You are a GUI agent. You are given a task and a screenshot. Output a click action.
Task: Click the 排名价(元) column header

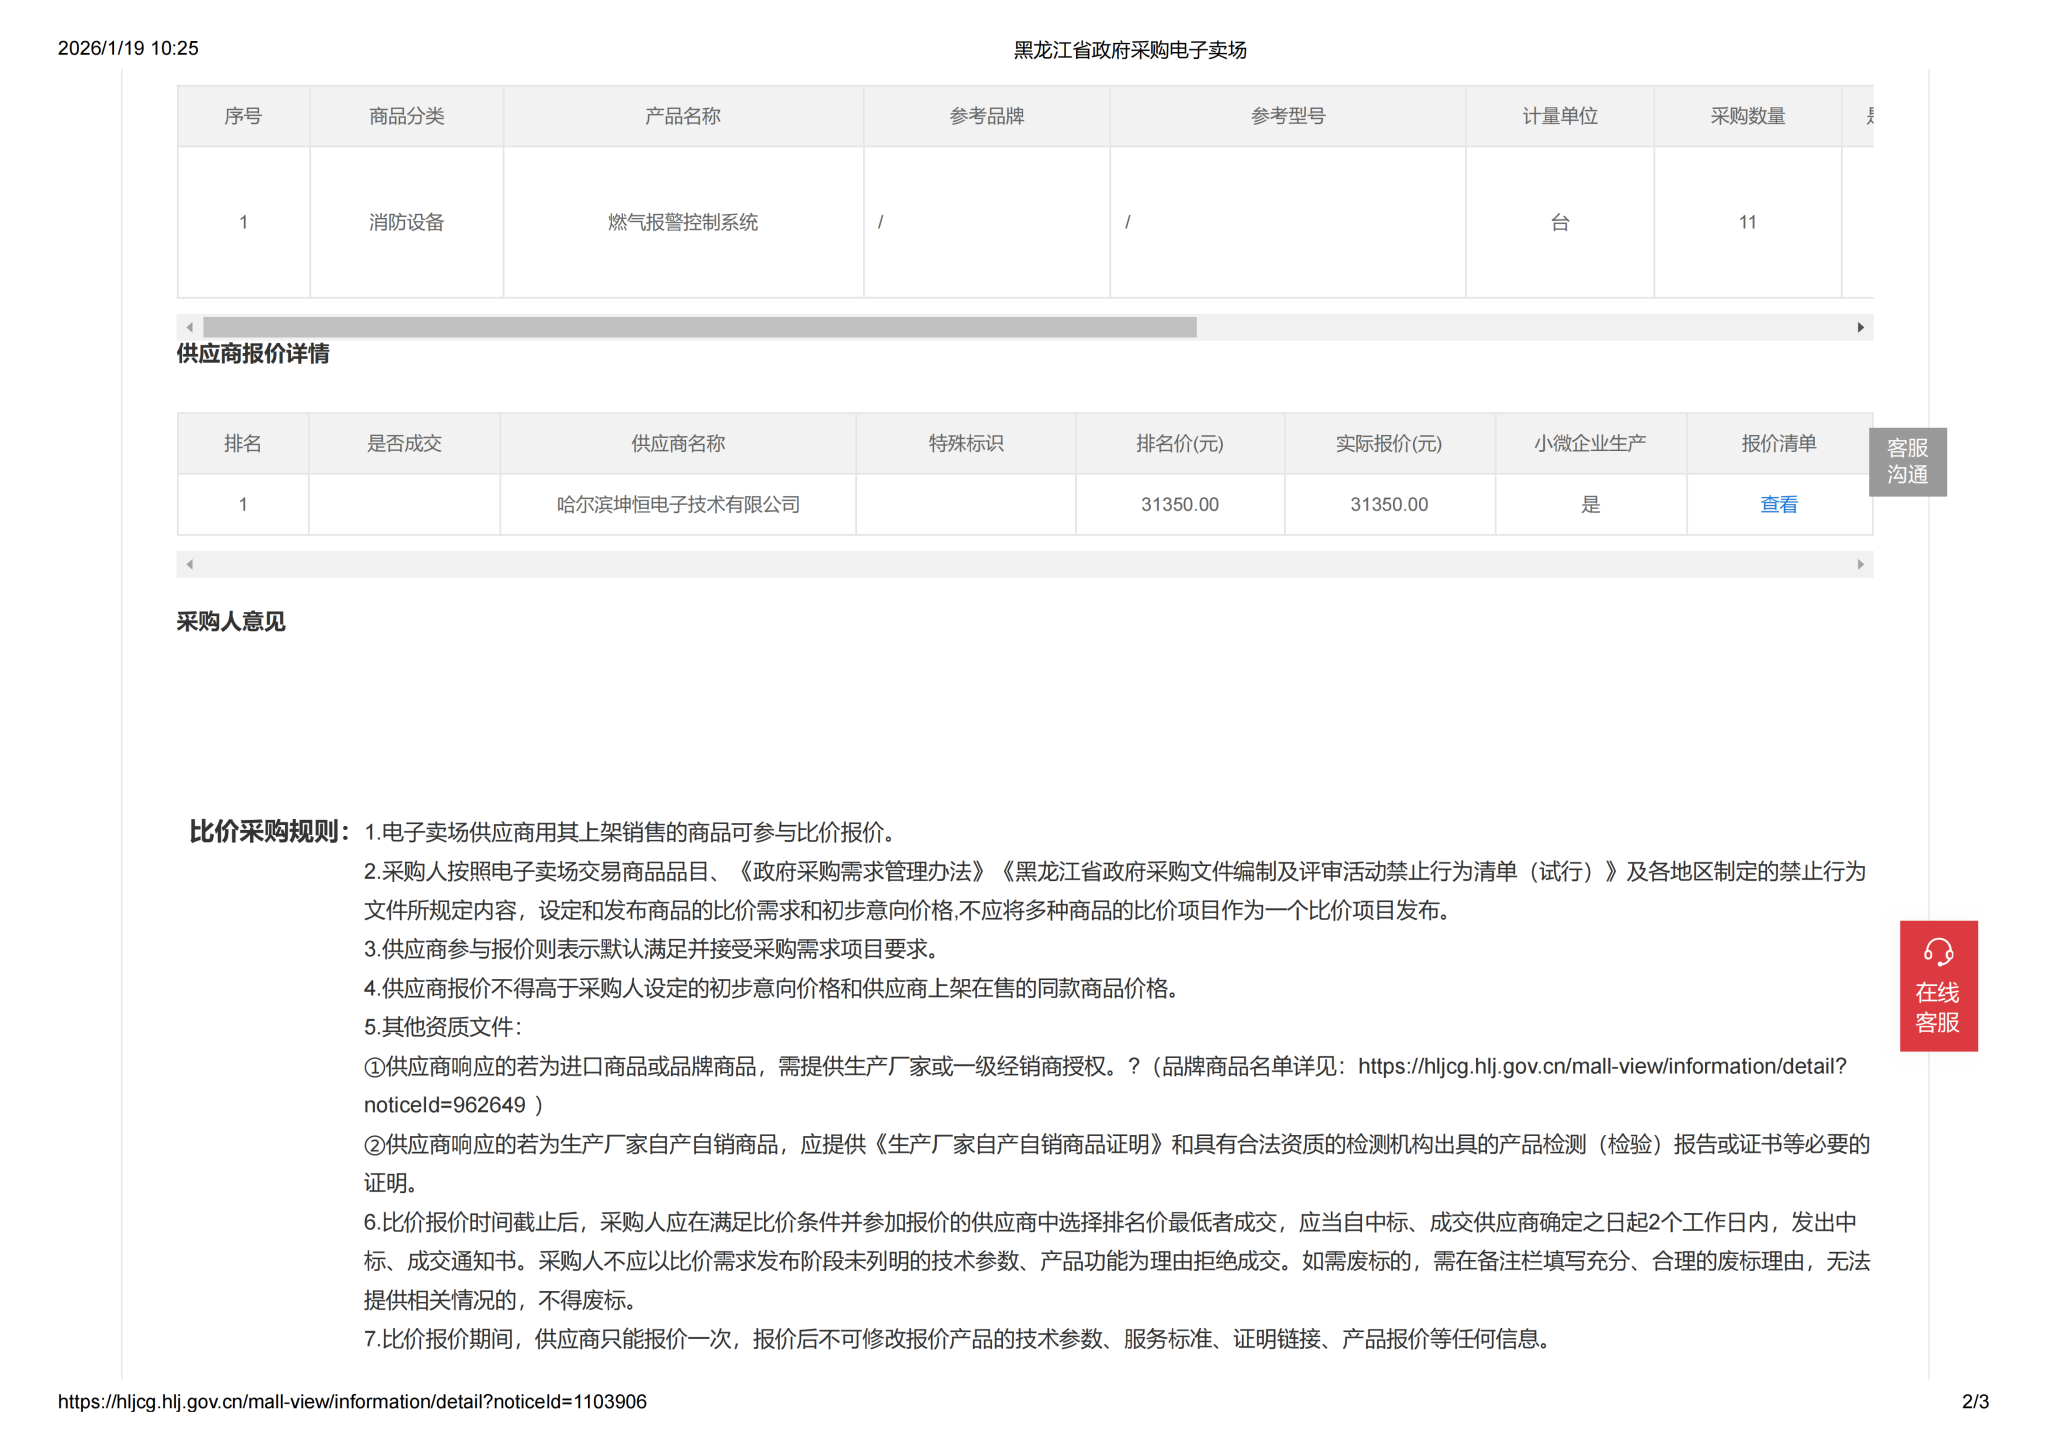pos(1179,444)
